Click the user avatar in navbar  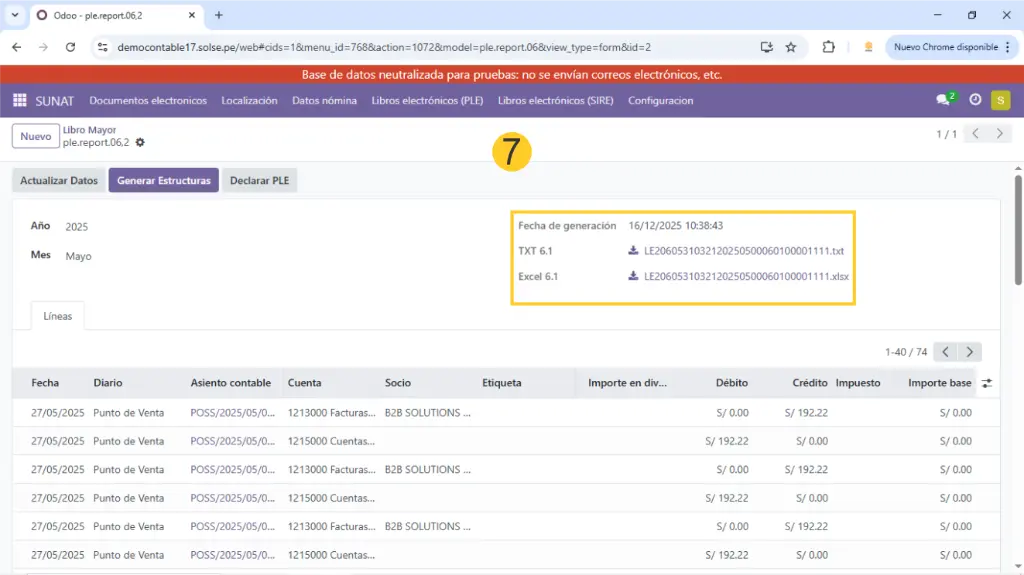click(1000, 100)
